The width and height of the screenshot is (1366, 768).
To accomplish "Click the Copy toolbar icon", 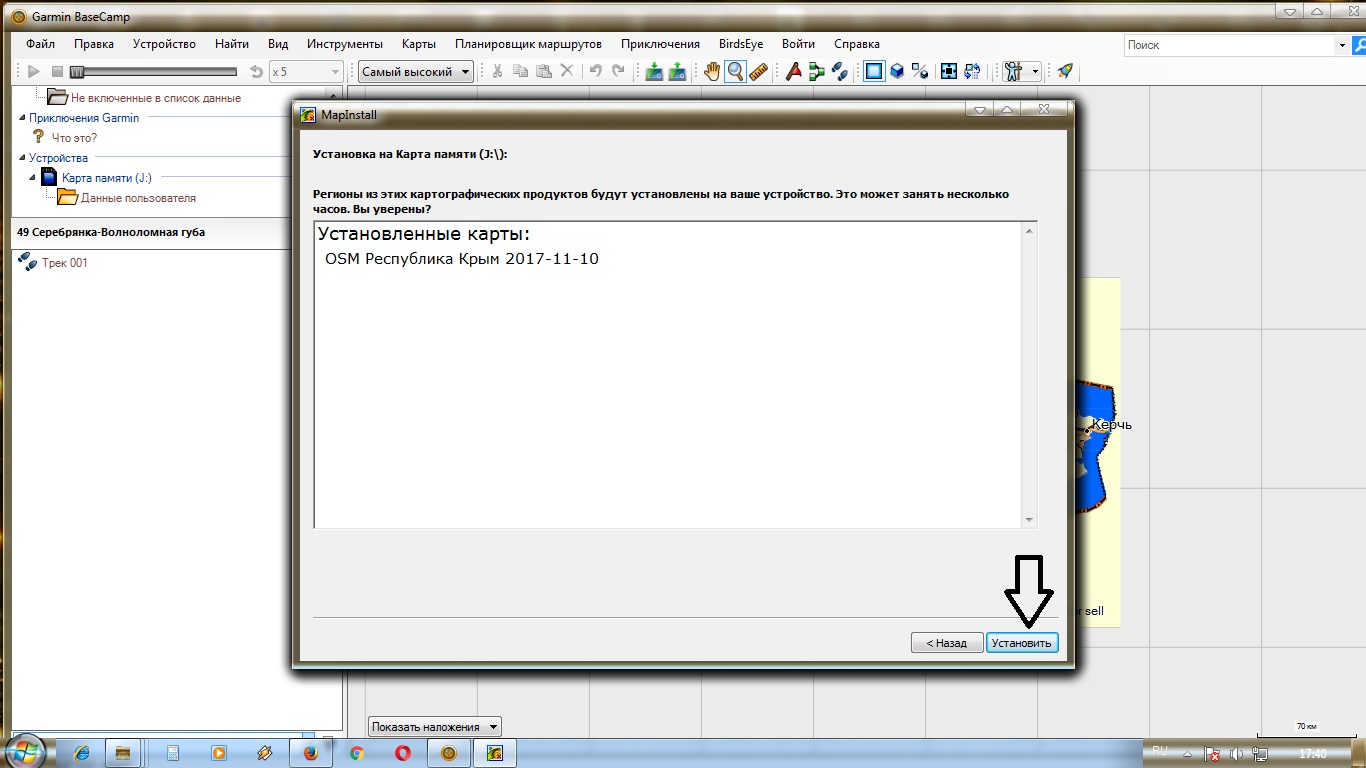I will [520, 71].
